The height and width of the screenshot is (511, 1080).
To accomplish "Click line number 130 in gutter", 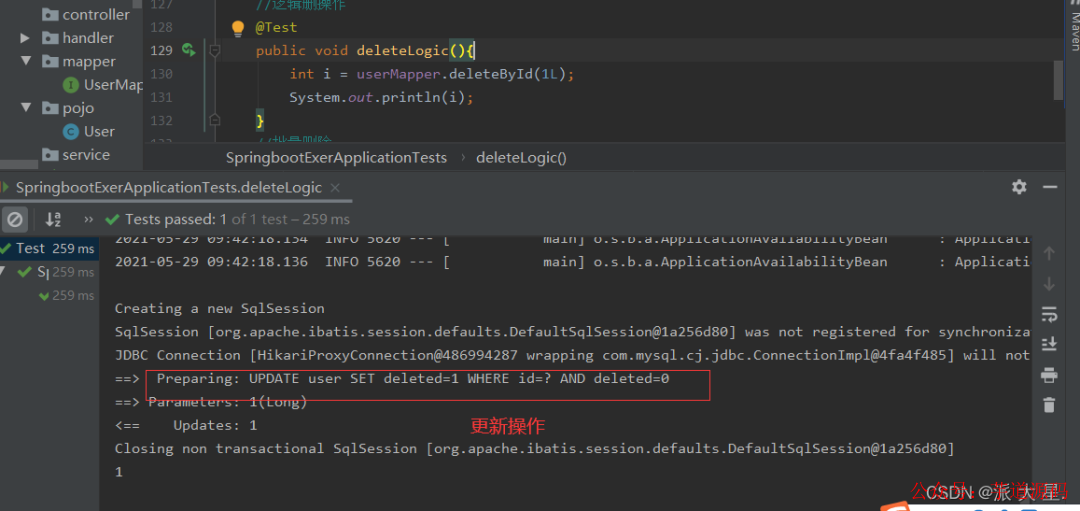I will pyautogui.click(x=161, y=74).
